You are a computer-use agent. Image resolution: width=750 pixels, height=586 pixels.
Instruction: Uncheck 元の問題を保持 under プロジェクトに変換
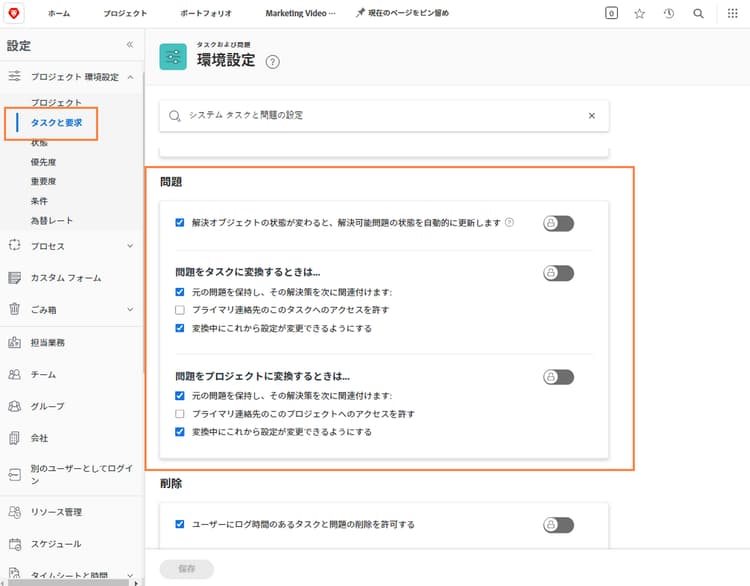[x=180, y=396]
